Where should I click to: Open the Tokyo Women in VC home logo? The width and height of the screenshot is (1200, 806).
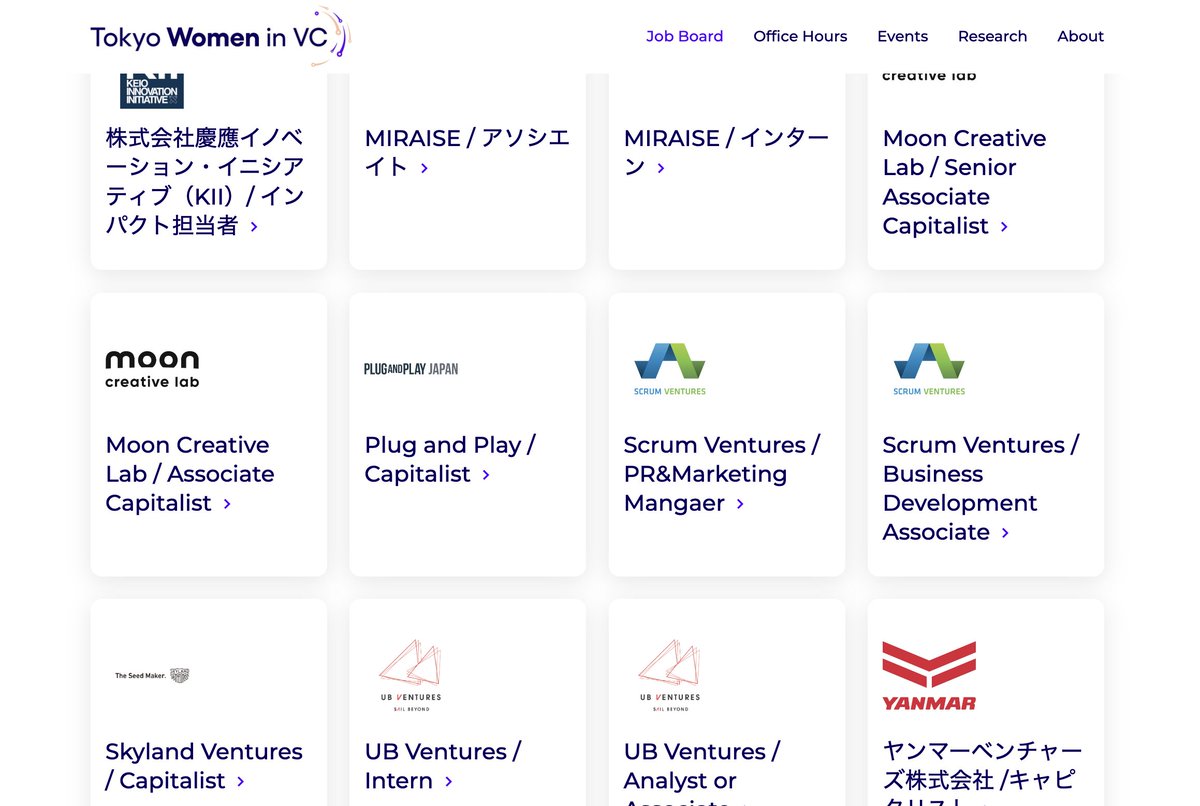pos(220,37)
